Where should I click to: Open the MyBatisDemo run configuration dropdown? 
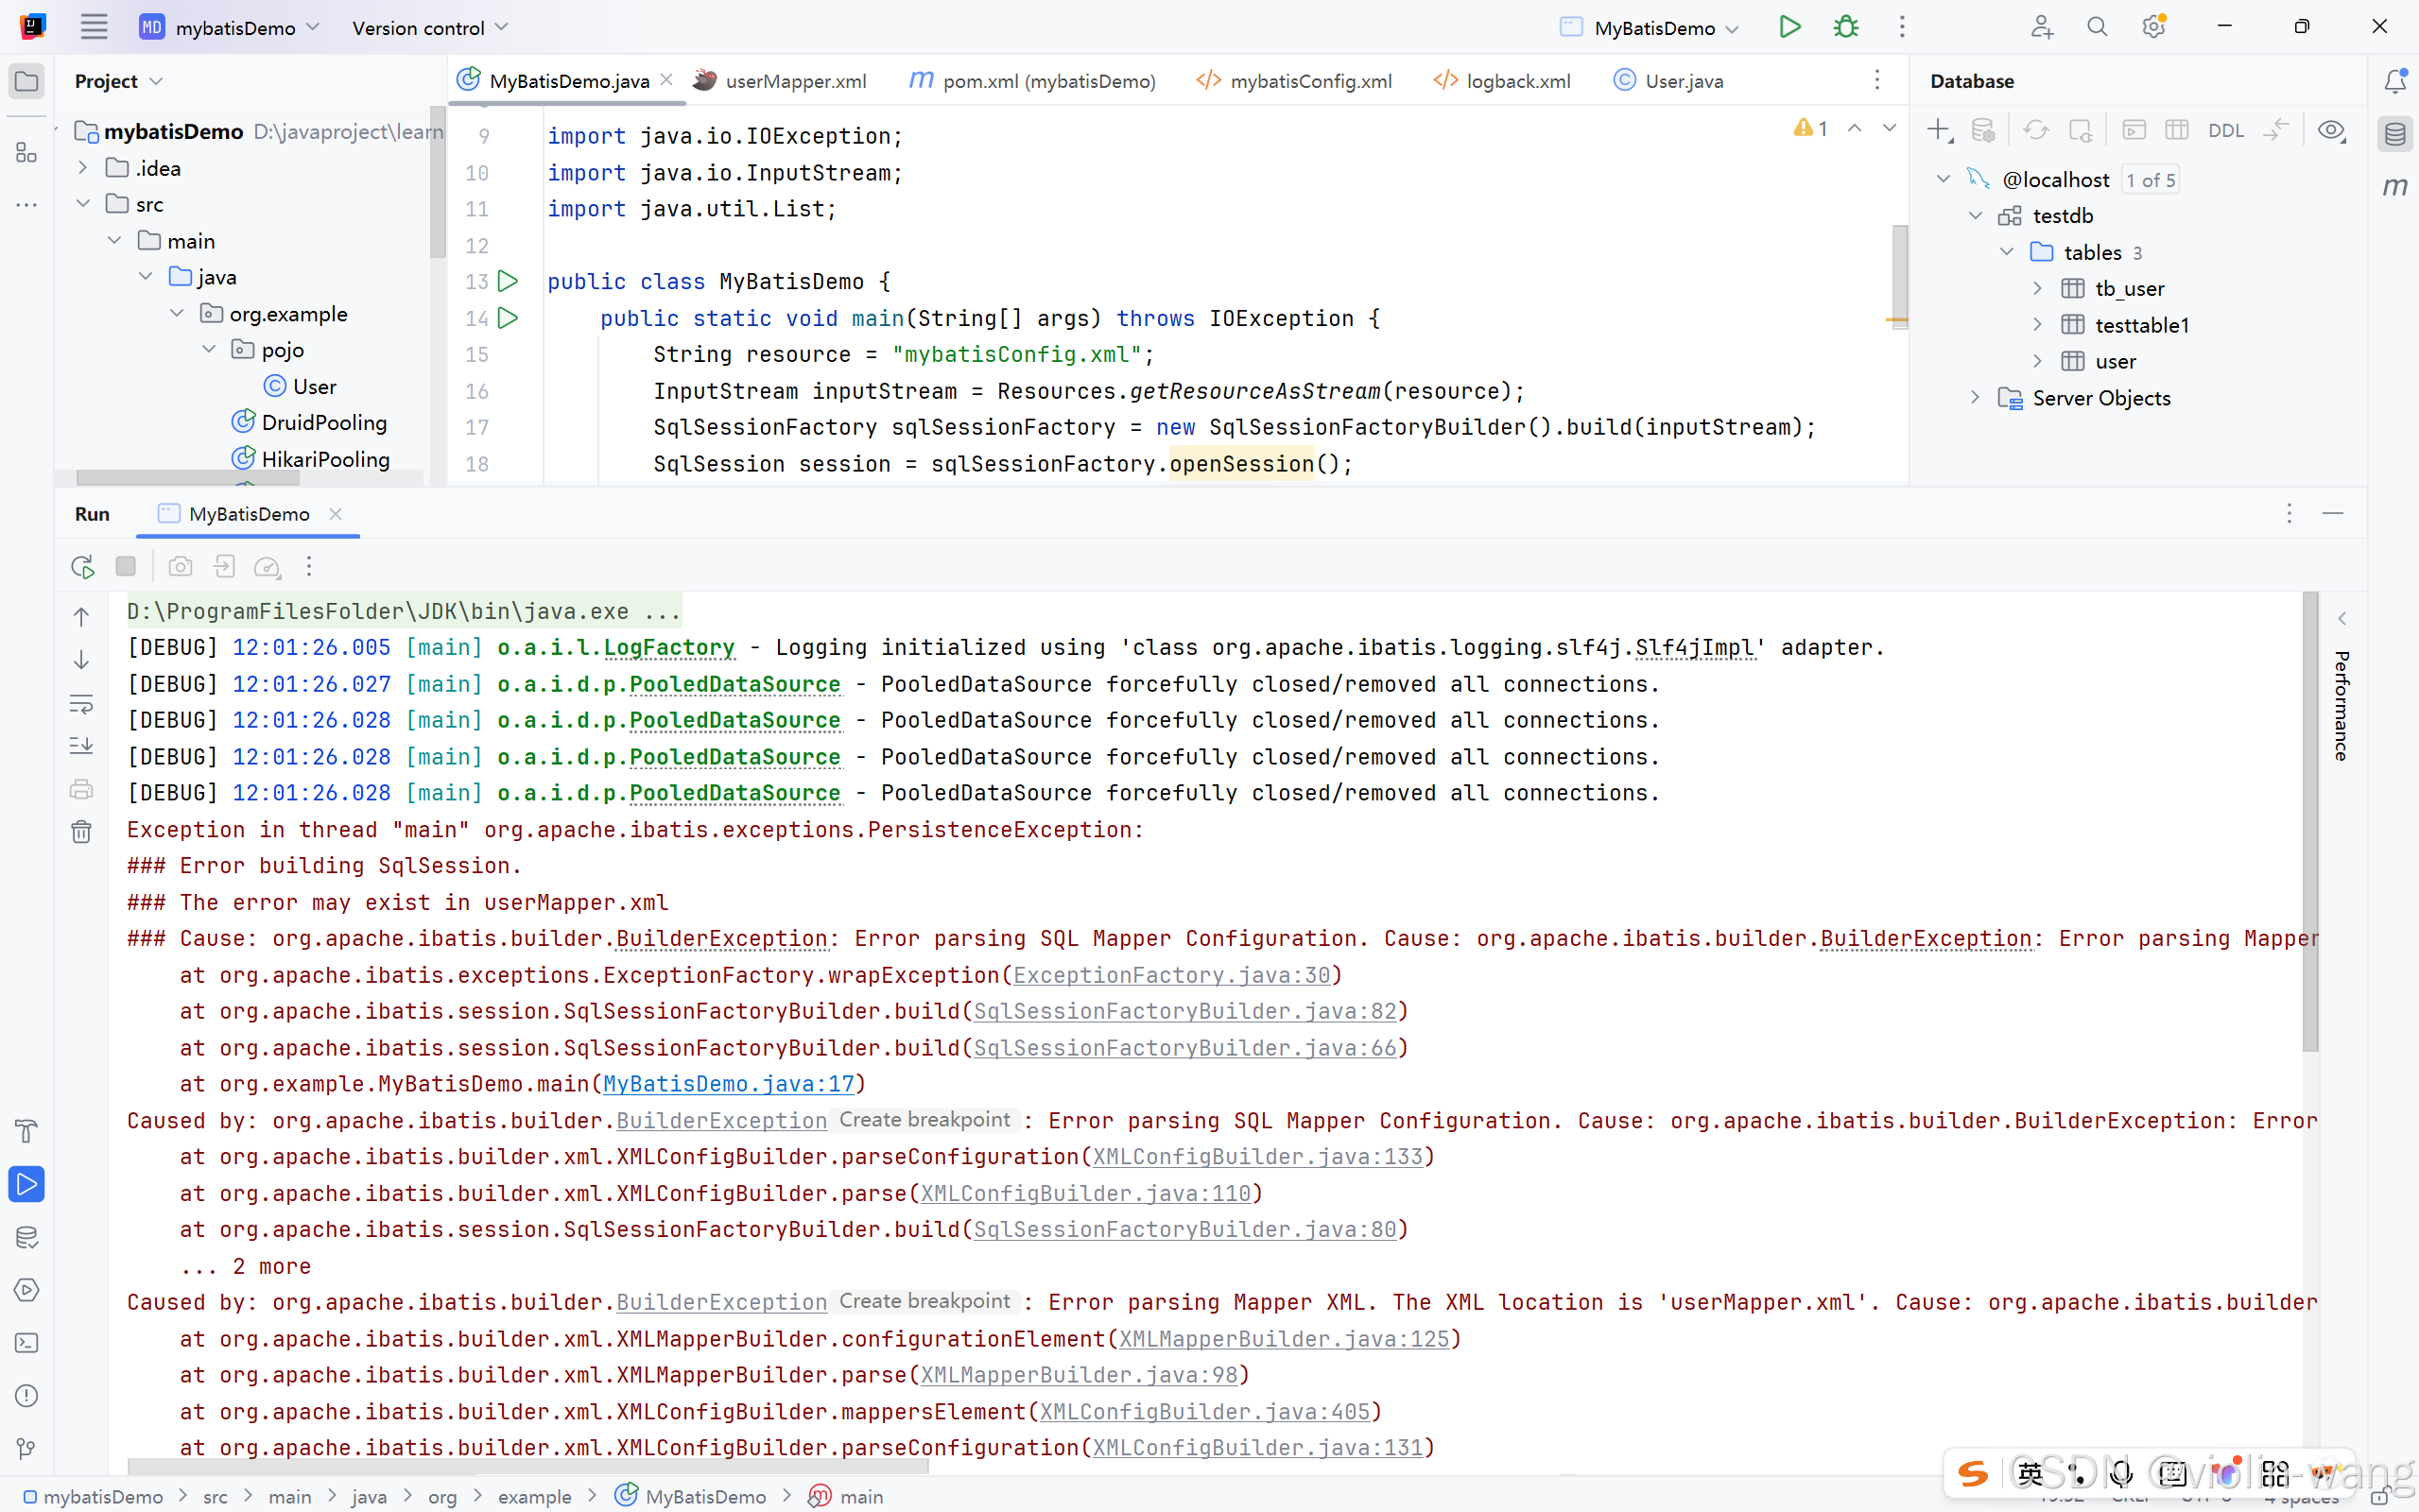coord(1655,28)
